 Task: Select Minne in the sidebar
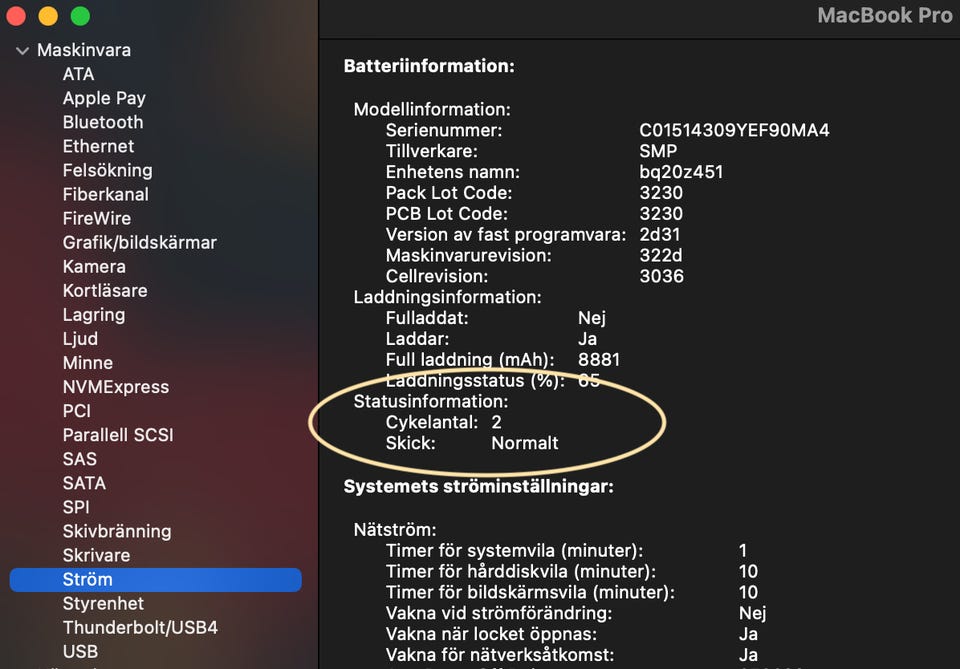point(88,363)
